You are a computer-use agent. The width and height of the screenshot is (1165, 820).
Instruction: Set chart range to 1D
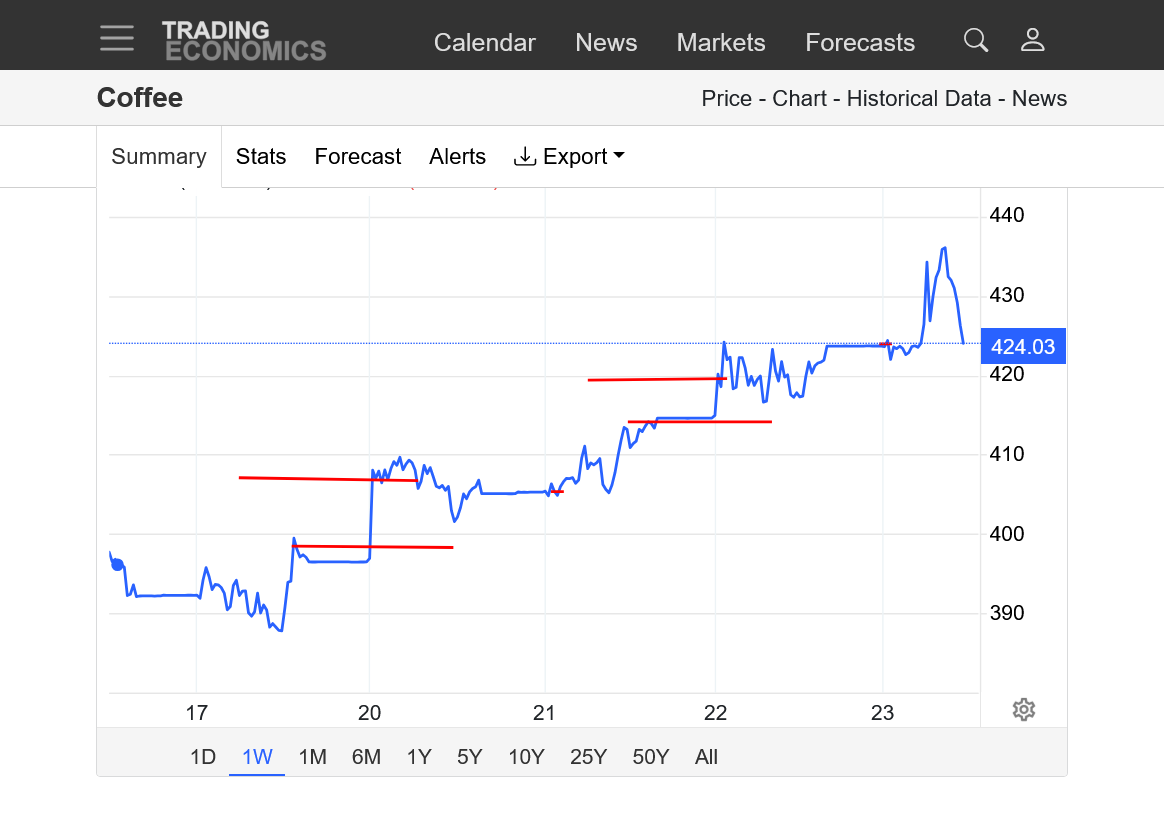coord(203,757)
